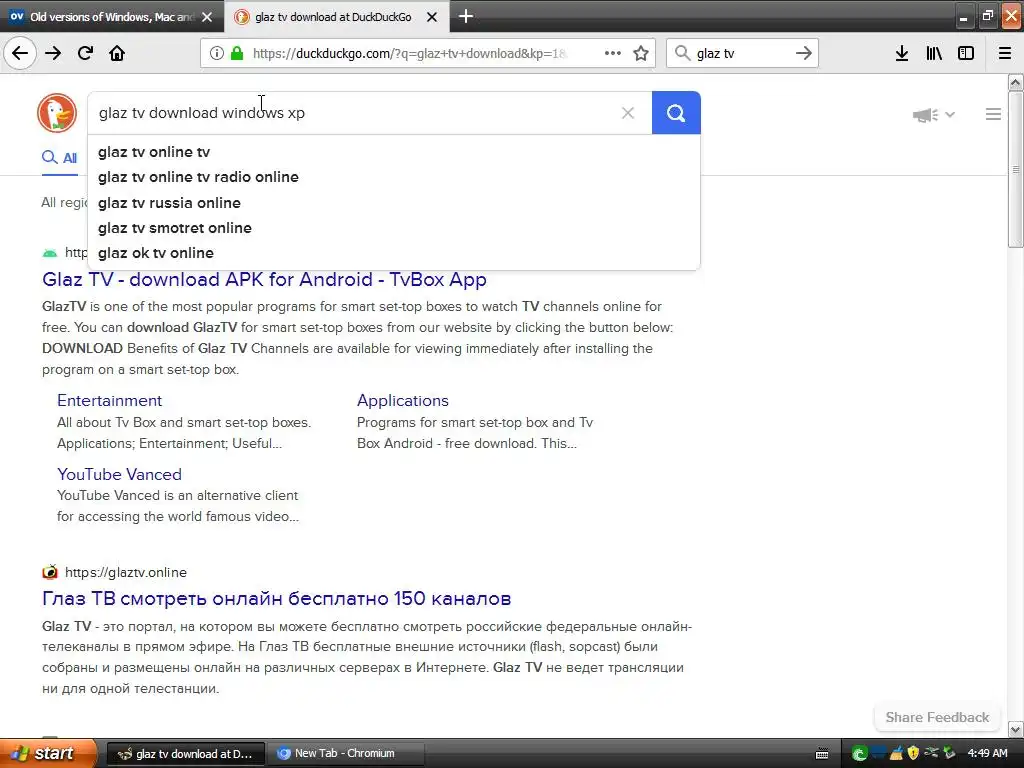Open the library bookshelf icon
This screenshot has width=1024, height=768.
[x=934, y=53]
